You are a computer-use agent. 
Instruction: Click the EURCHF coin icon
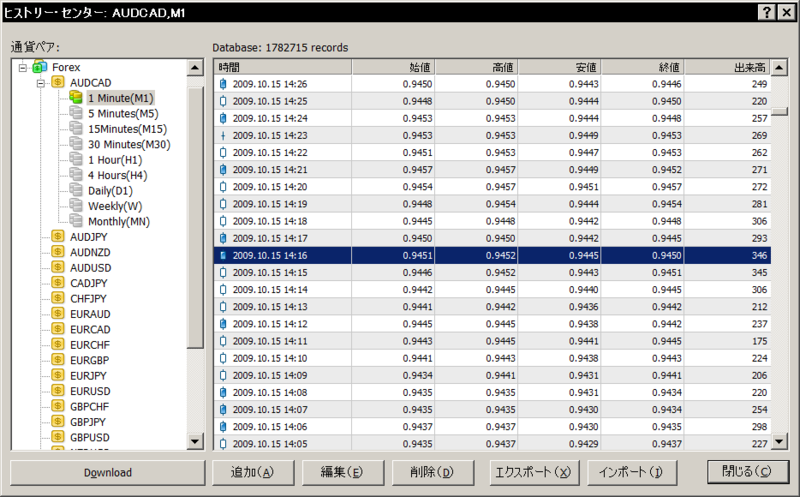tap(58, 344)
